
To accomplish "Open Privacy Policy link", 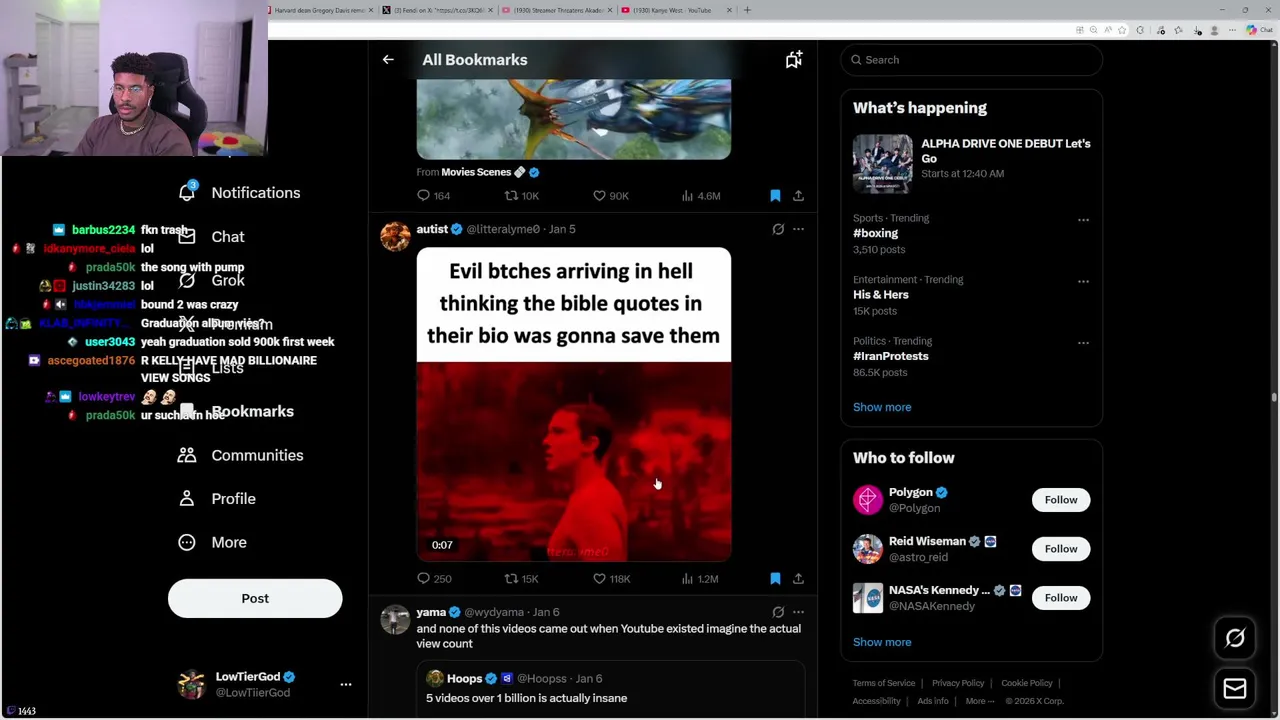I will 958,683.
